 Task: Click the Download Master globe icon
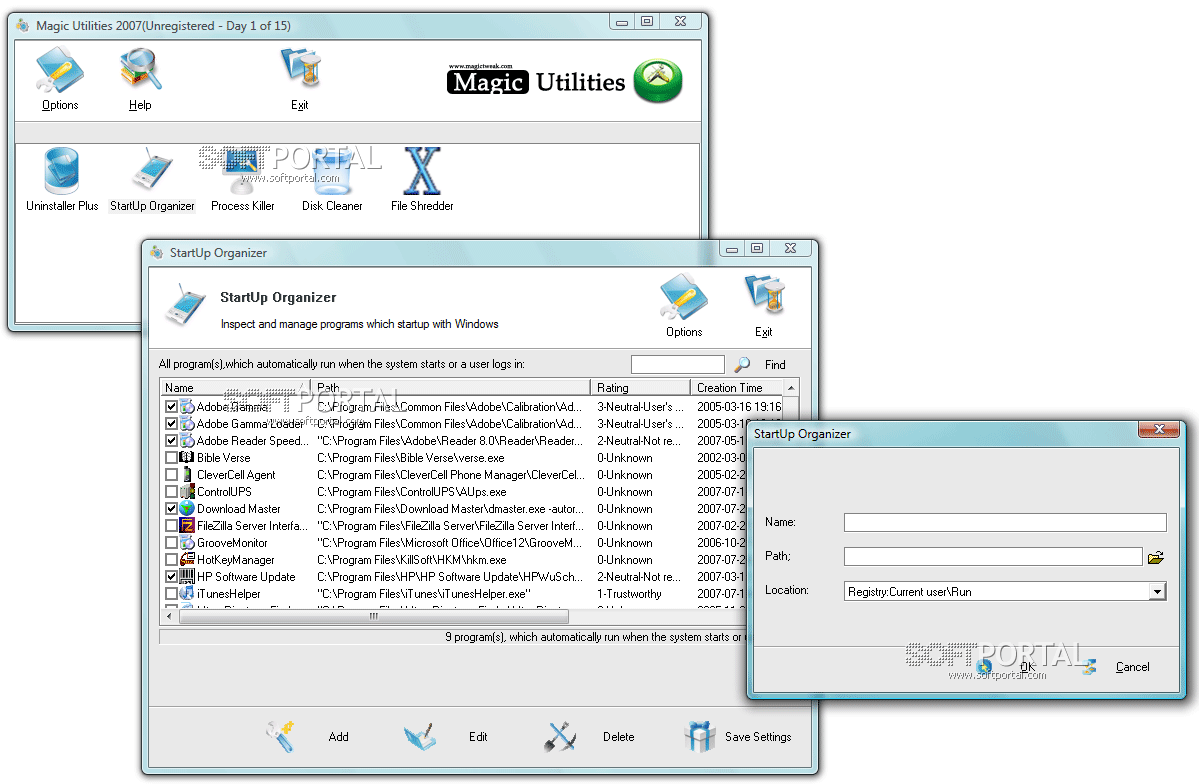coord(187,509)
